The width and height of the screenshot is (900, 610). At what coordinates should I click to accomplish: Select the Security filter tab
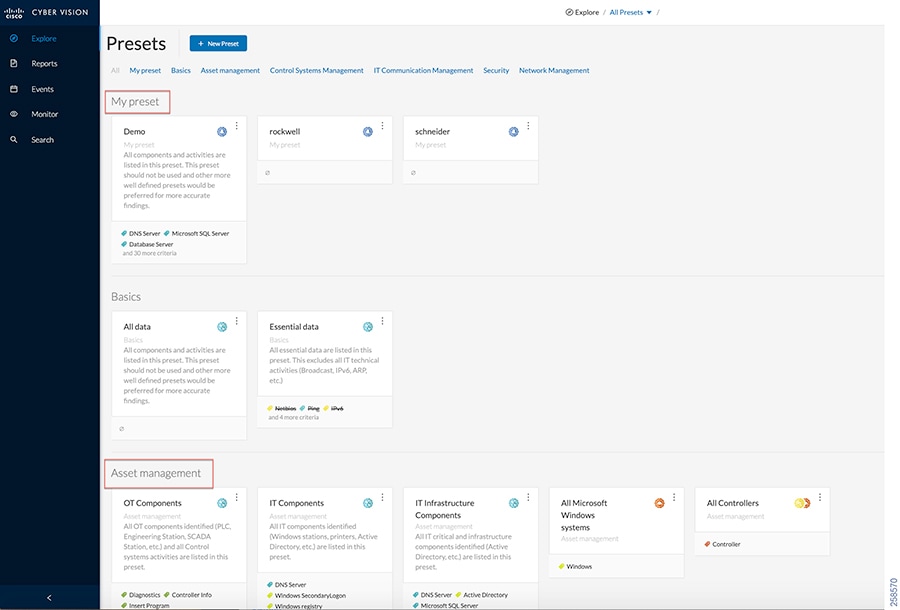[496, 71]
